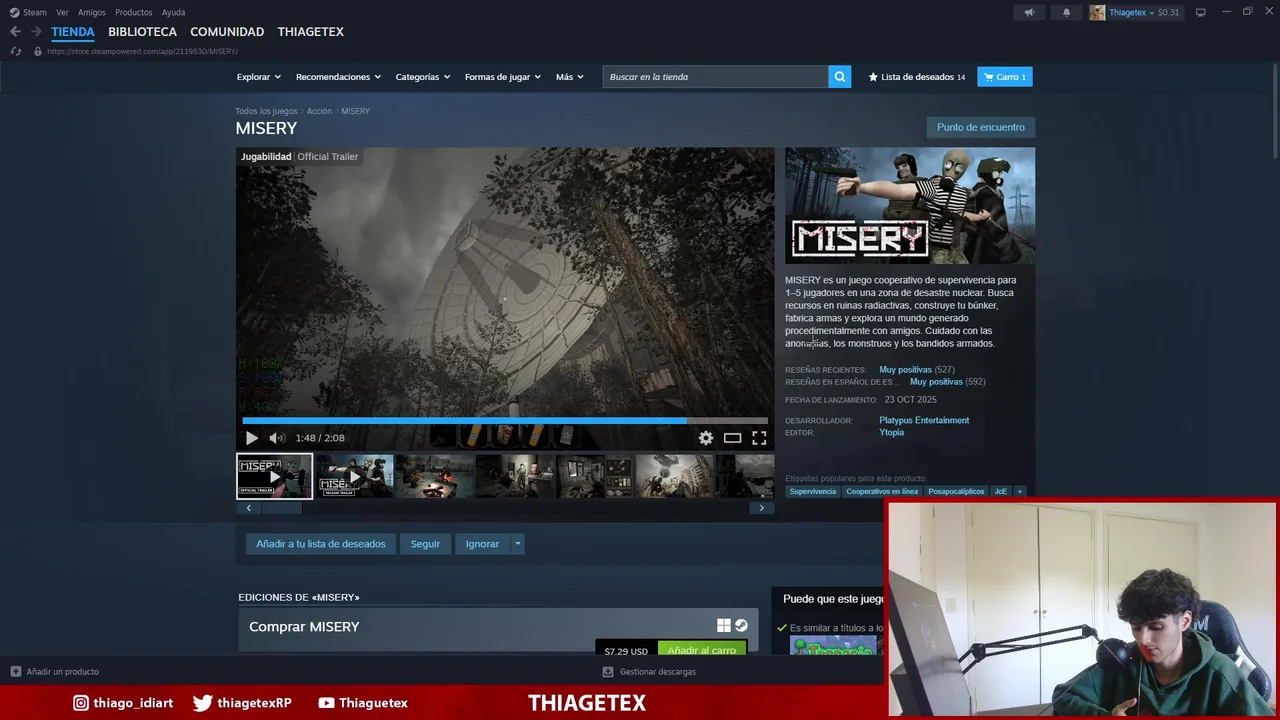Click the Windows platform icon
The width and height of the screenshot is (1280, 720).
(724, 626)
